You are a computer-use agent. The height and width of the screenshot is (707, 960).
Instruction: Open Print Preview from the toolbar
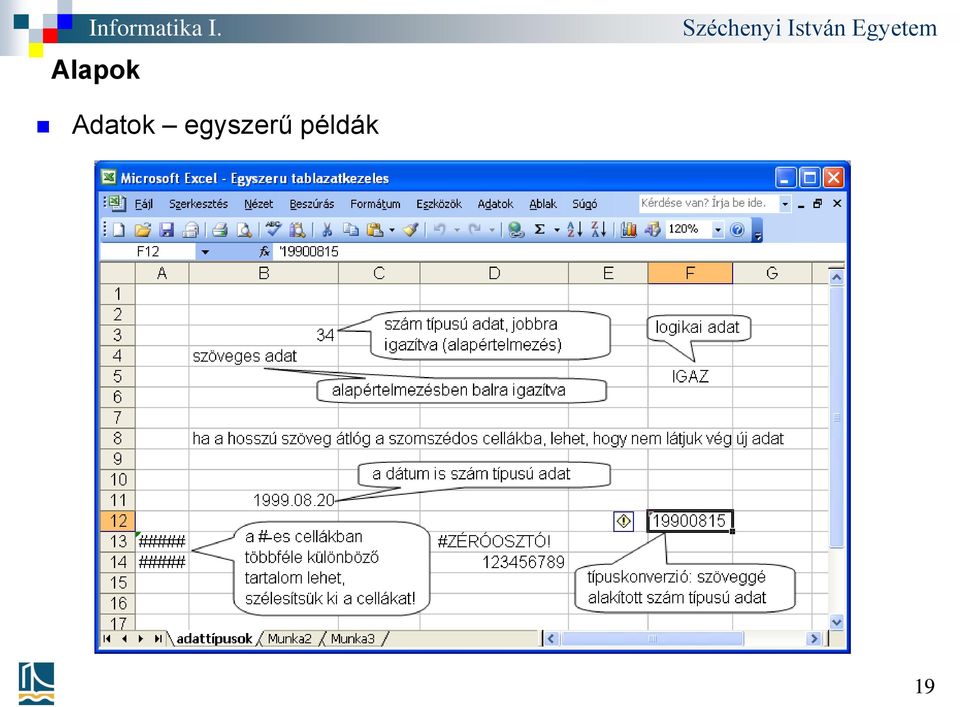pos(244,230)
